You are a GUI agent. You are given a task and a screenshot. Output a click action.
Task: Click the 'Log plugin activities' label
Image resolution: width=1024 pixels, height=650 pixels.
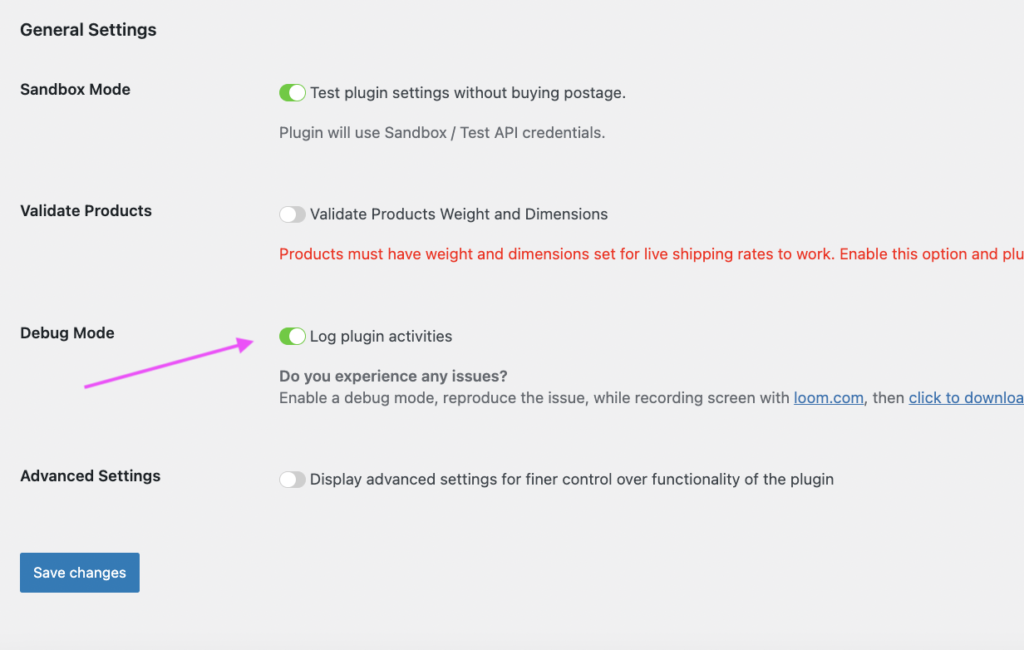381,336
